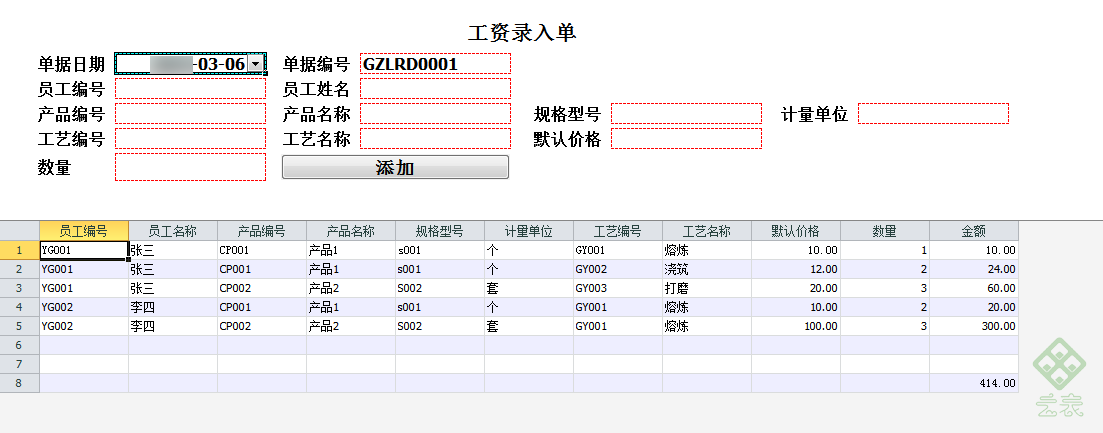Click quantity cell in row 2

[885, 269]
